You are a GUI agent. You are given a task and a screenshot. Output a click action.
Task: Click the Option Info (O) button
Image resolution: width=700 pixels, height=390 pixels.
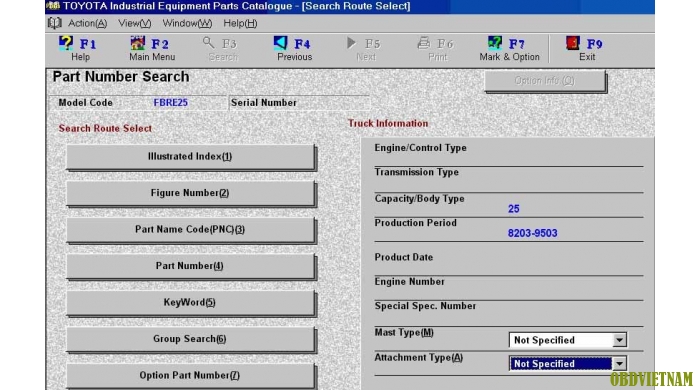(x=545, y=81)
